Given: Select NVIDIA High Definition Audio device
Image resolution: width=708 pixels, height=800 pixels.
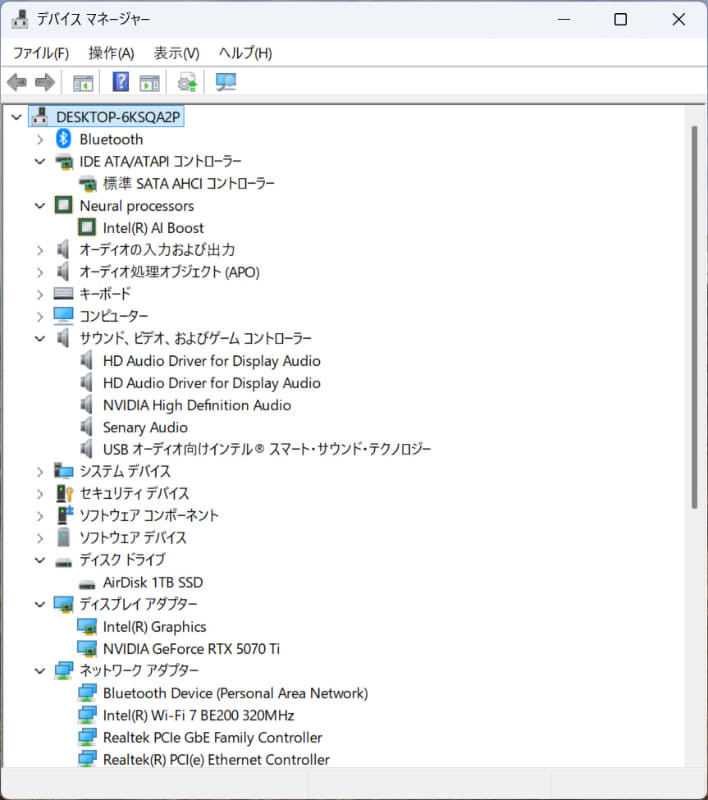Looking at the screenshot, I should click(197, 405).
